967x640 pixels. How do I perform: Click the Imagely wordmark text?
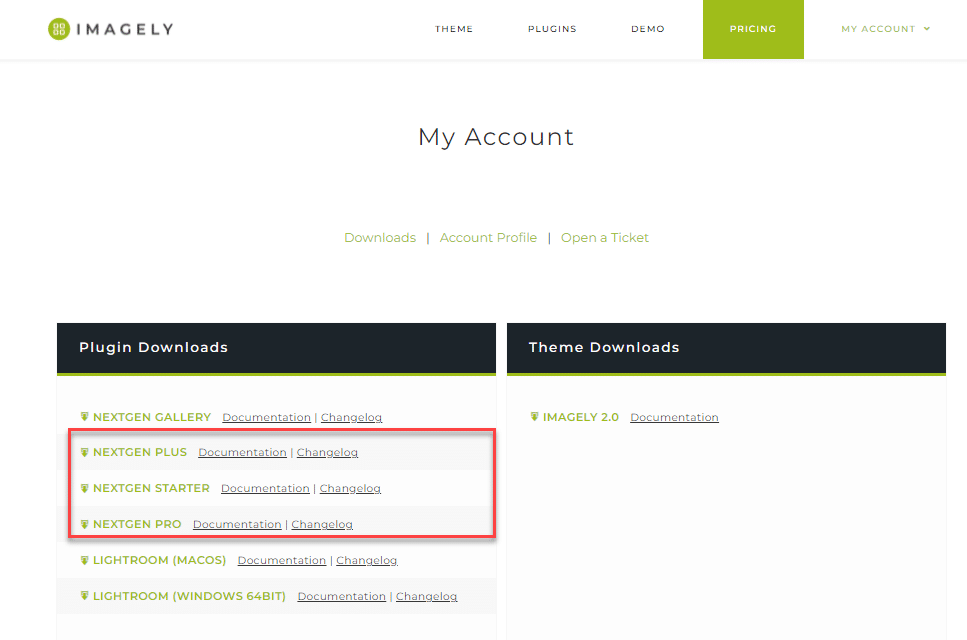(125, 29)
